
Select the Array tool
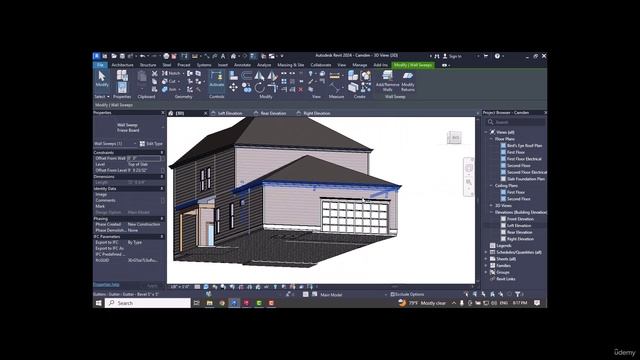click(x=284, y=81)
